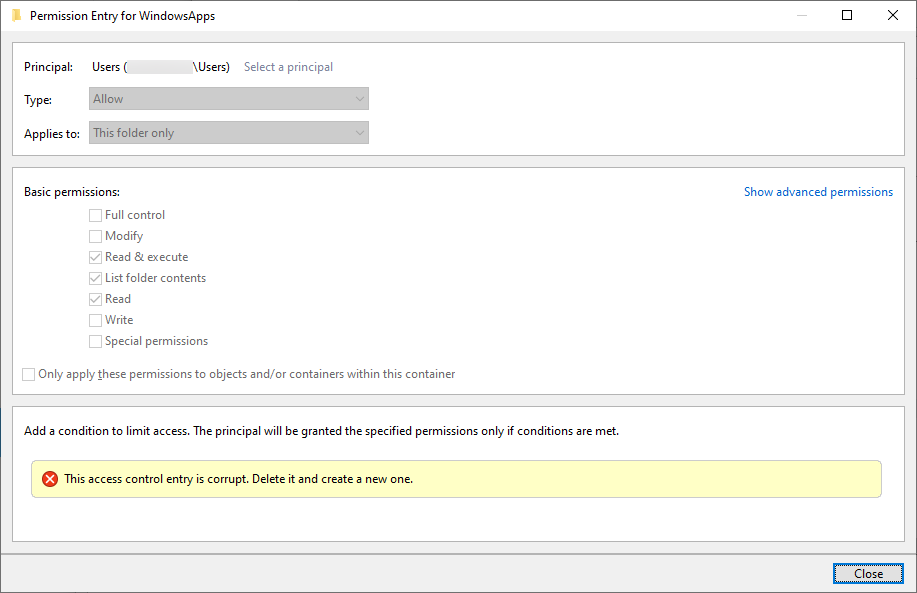917x593 pixels.
Task: Open the Type dropdown showing Allow
Action: point(229,99)
